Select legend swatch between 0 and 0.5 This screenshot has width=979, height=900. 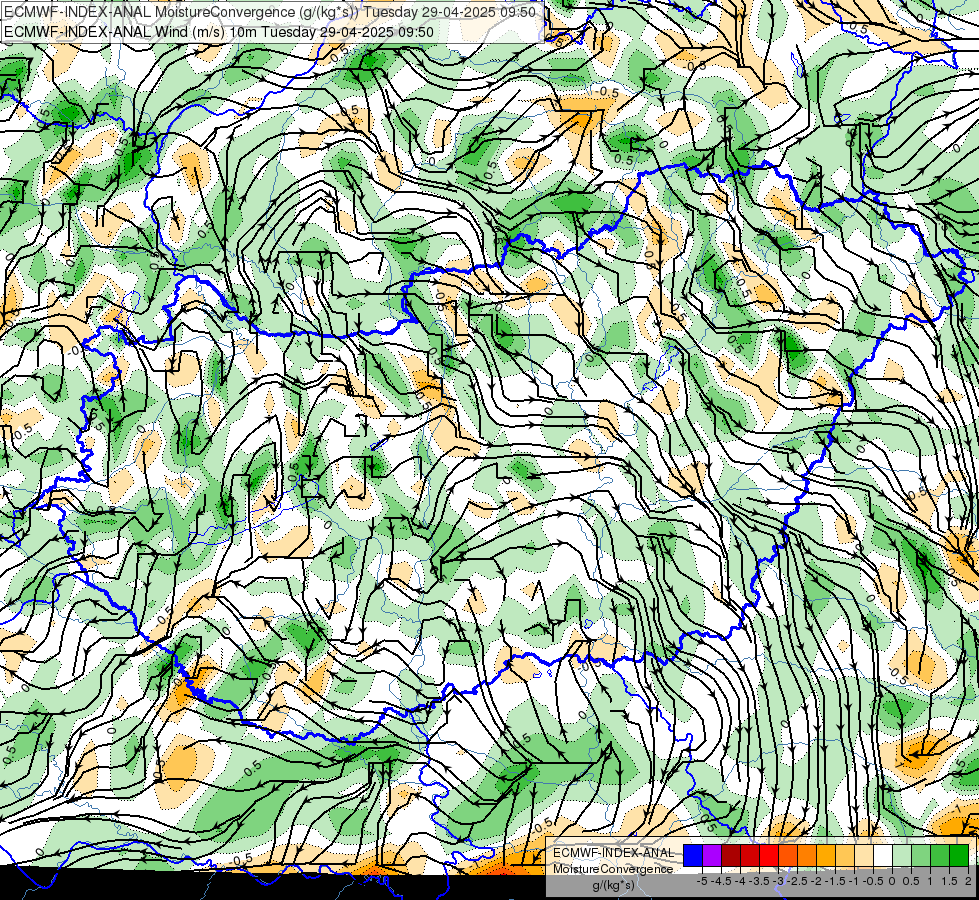(x=902, y=856)
